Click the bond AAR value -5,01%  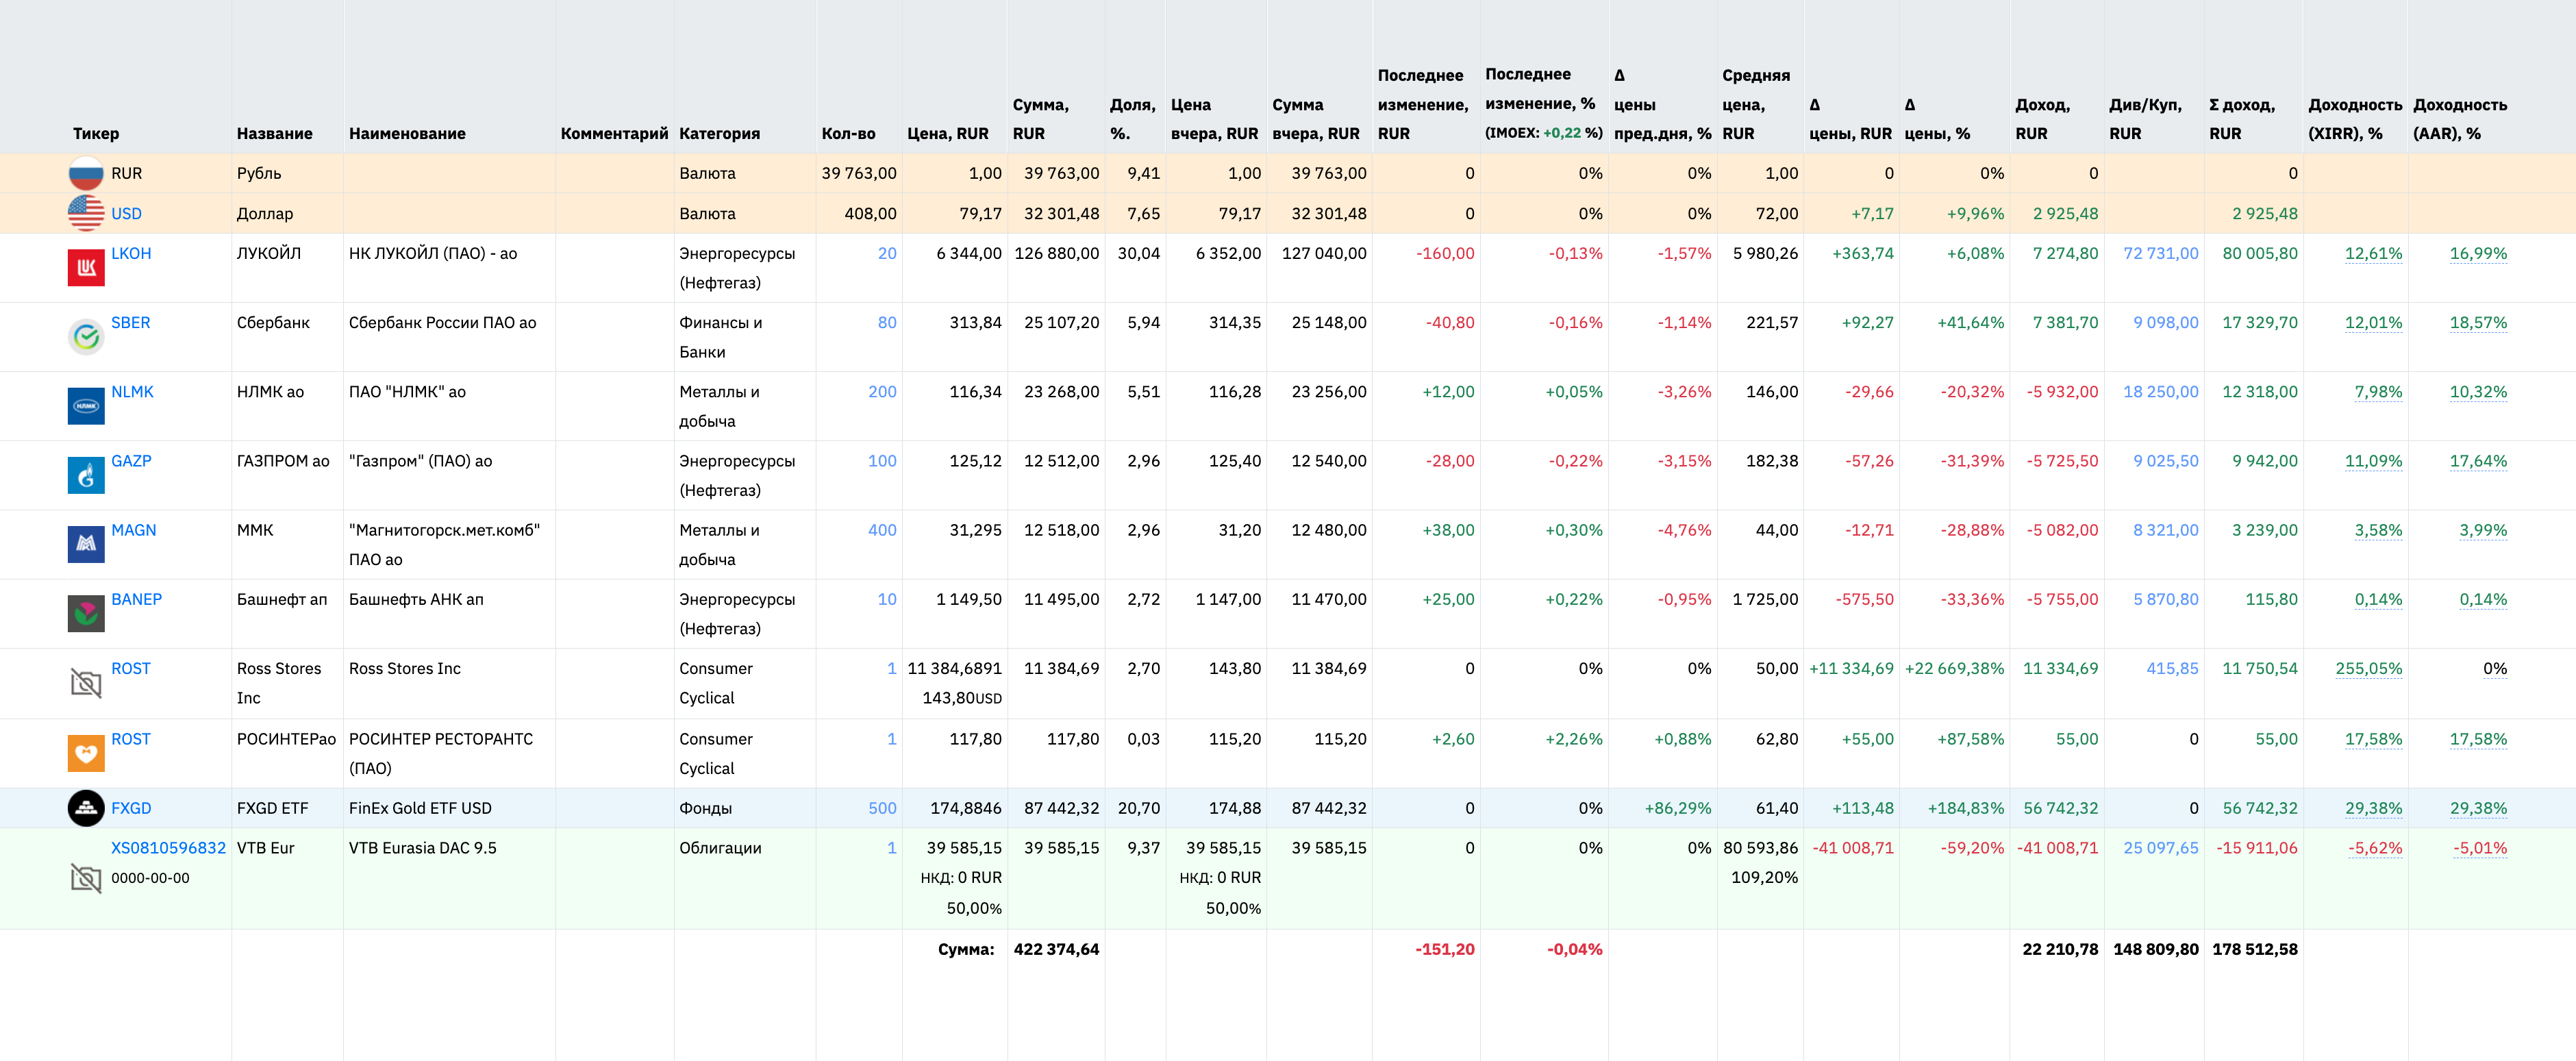[2480, 848]
